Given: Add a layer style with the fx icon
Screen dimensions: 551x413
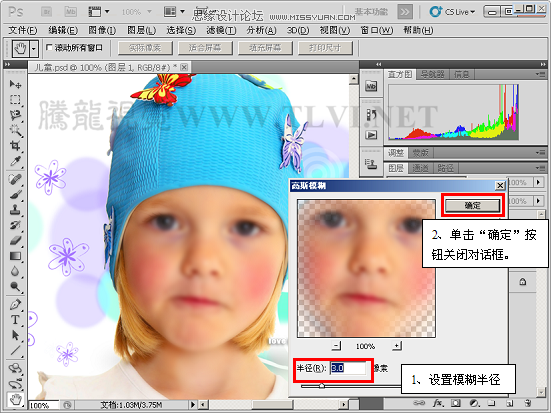Looking at the screenshot, I should 437,403.
